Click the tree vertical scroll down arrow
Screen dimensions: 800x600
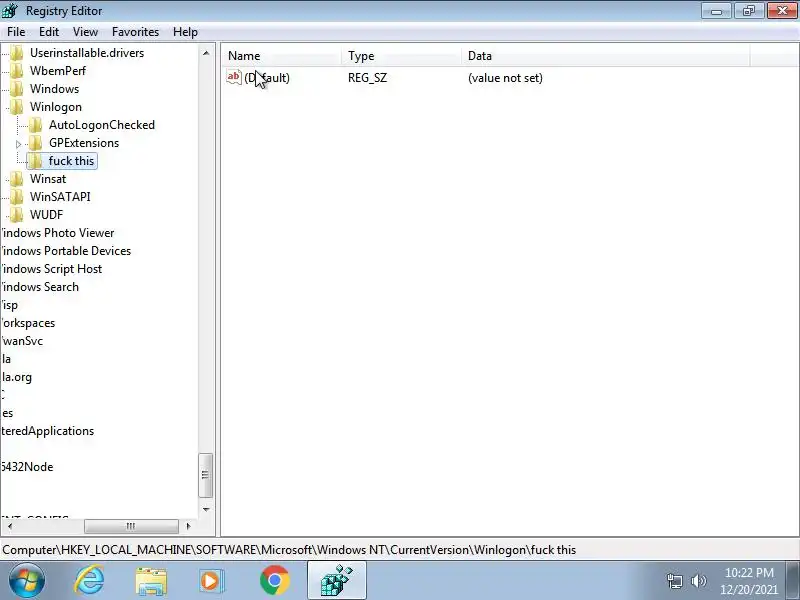206,509
